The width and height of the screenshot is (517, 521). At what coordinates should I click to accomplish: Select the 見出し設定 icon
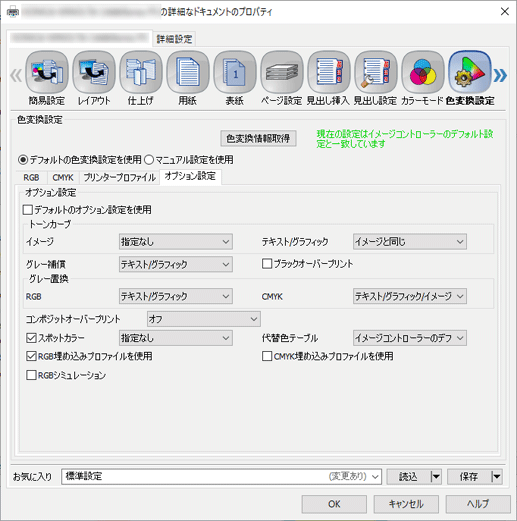coord(376,72)
